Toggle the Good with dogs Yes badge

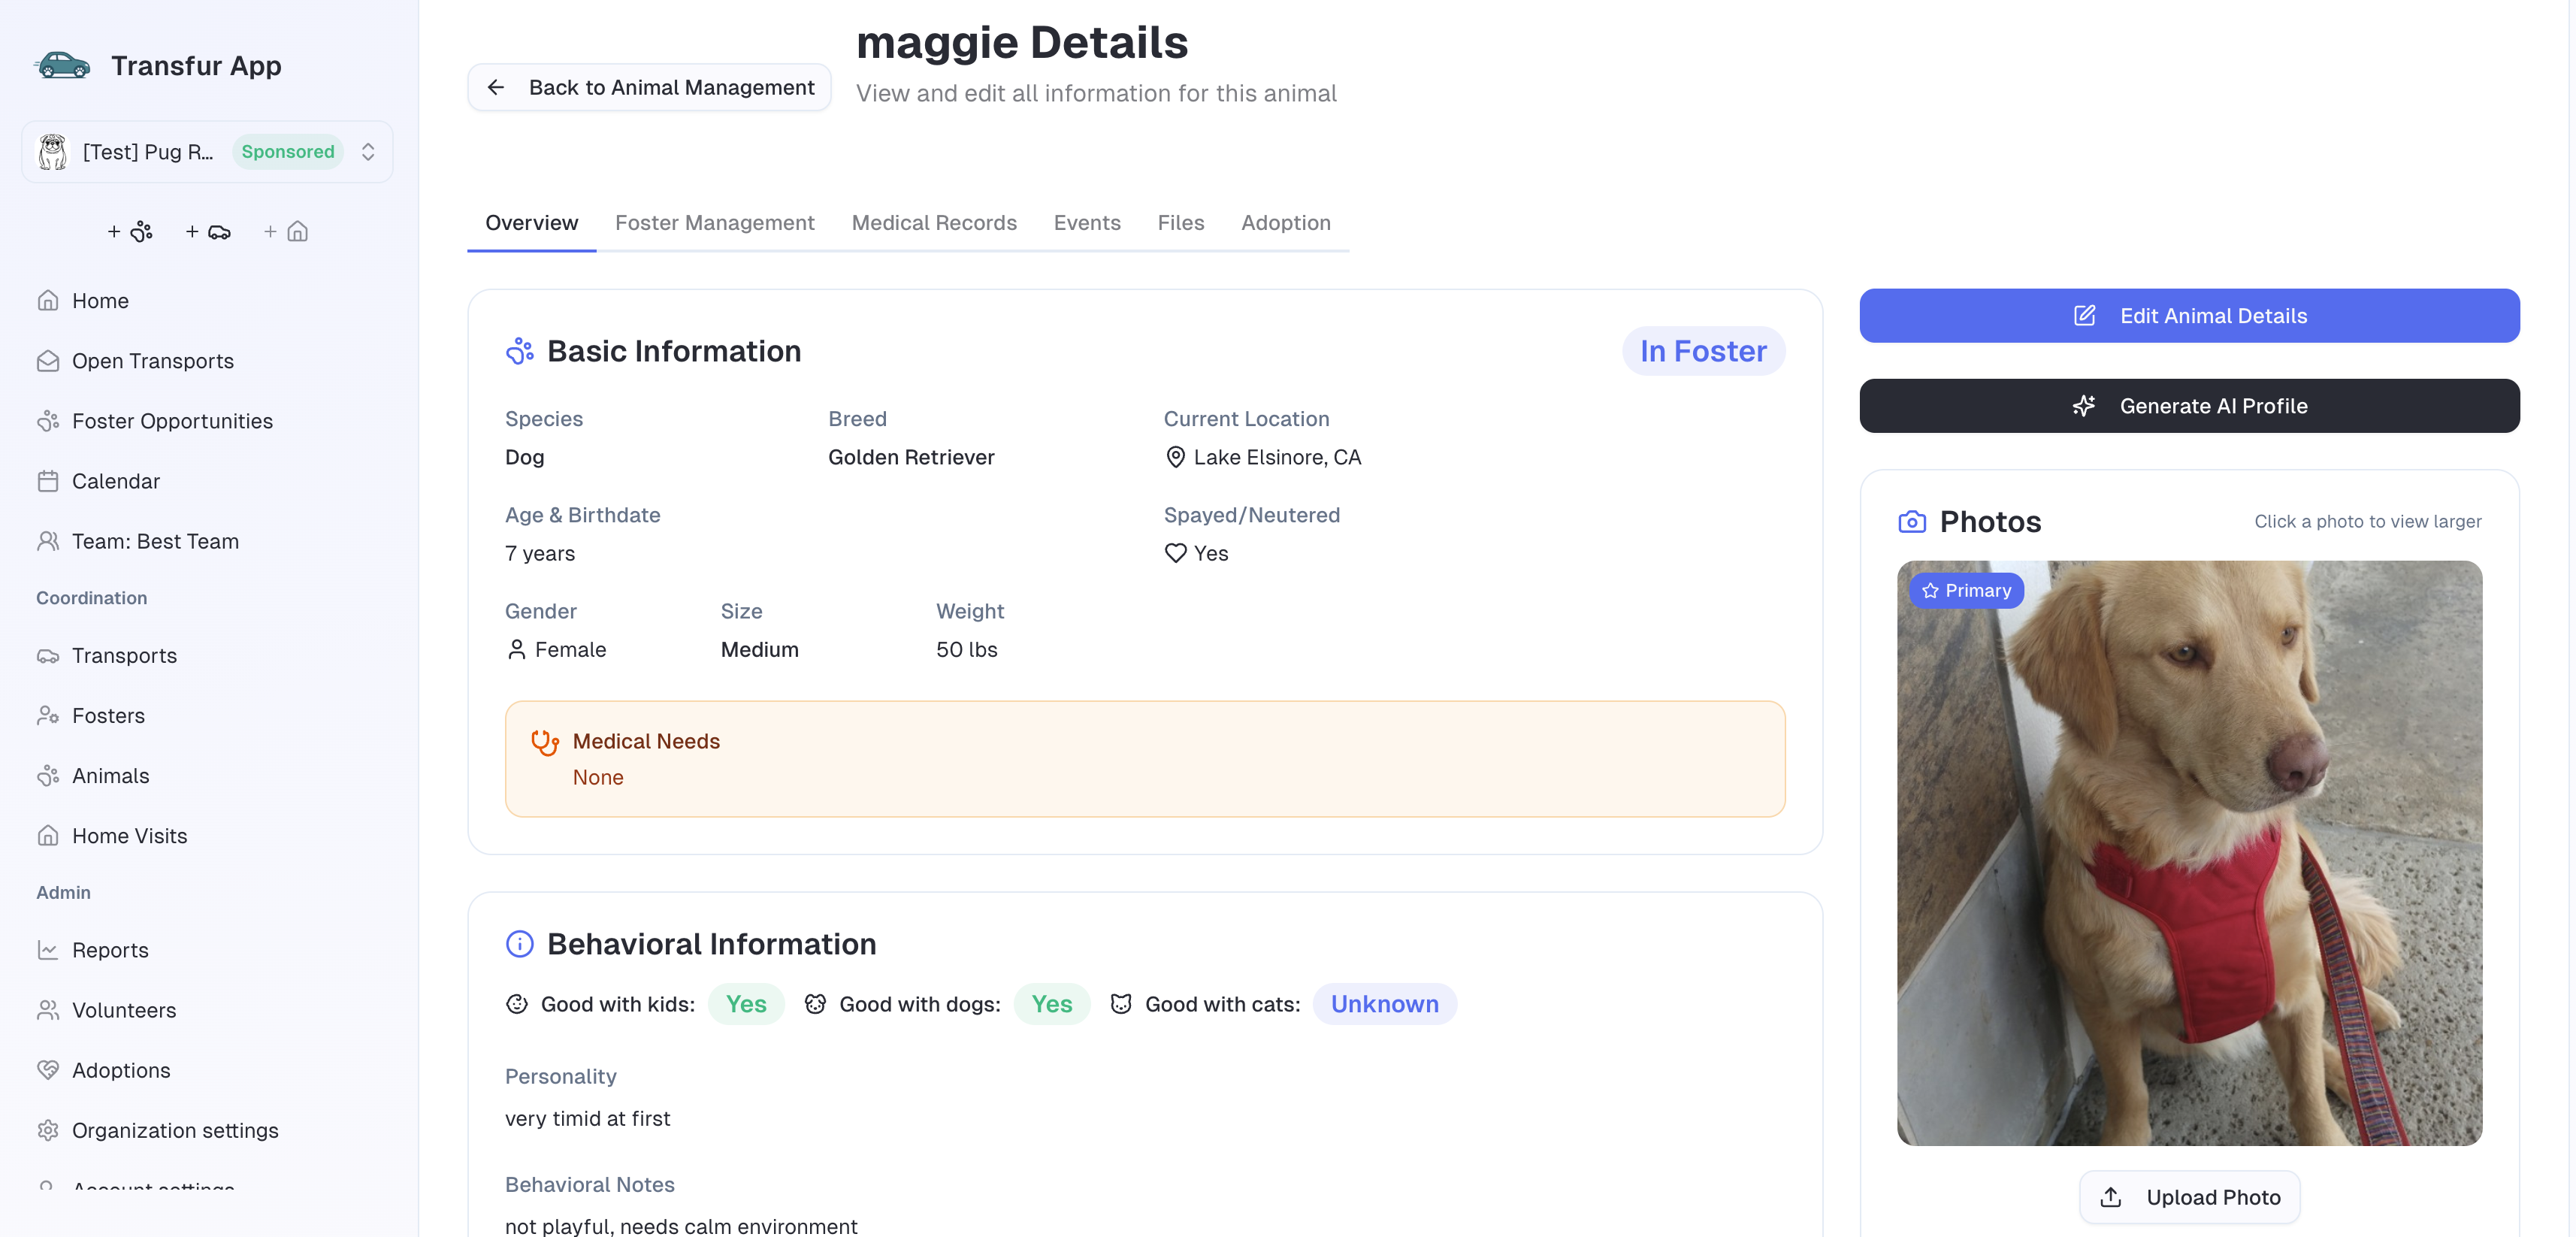1051,1004
